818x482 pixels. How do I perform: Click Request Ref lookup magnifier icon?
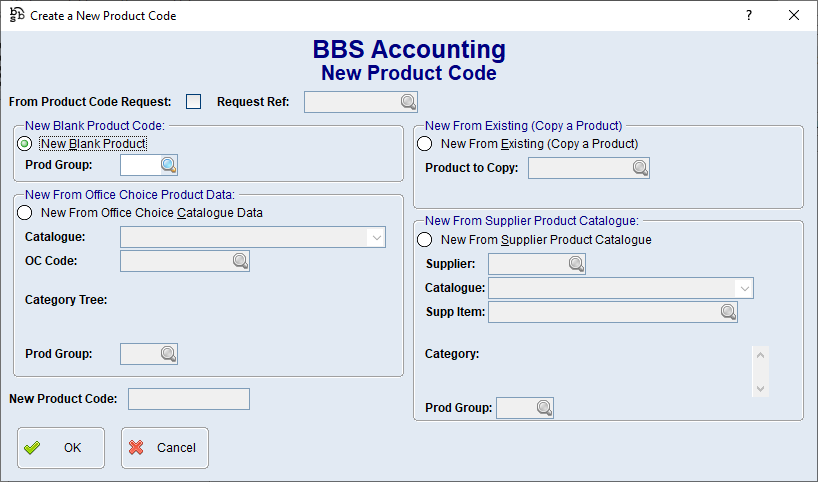point(408,102)
